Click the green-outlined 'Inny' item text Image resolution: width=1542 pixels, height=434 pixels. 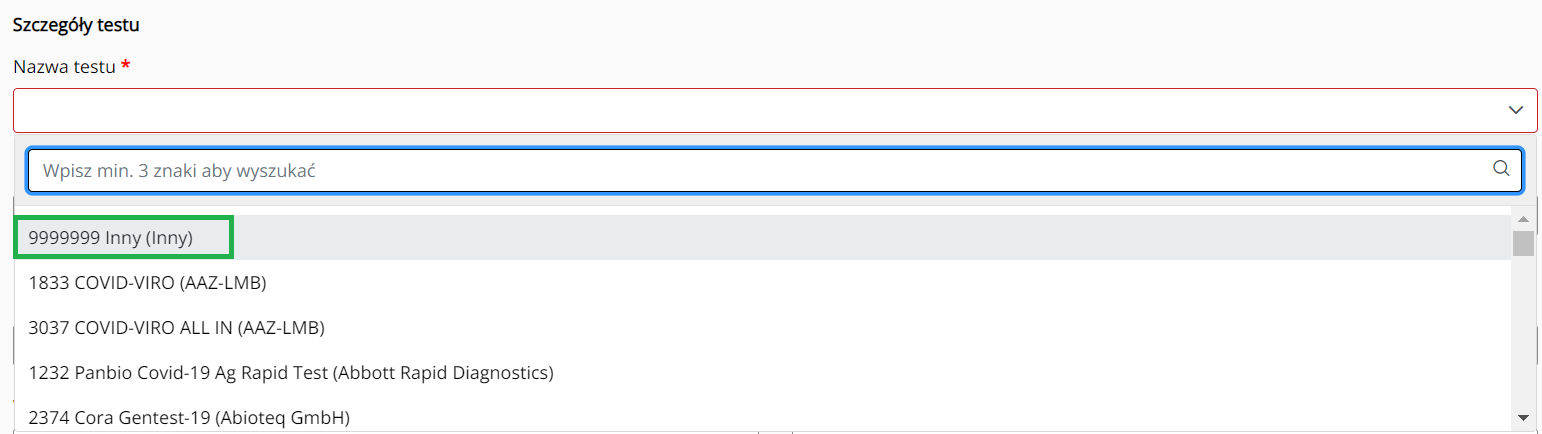tap(124, 238)
